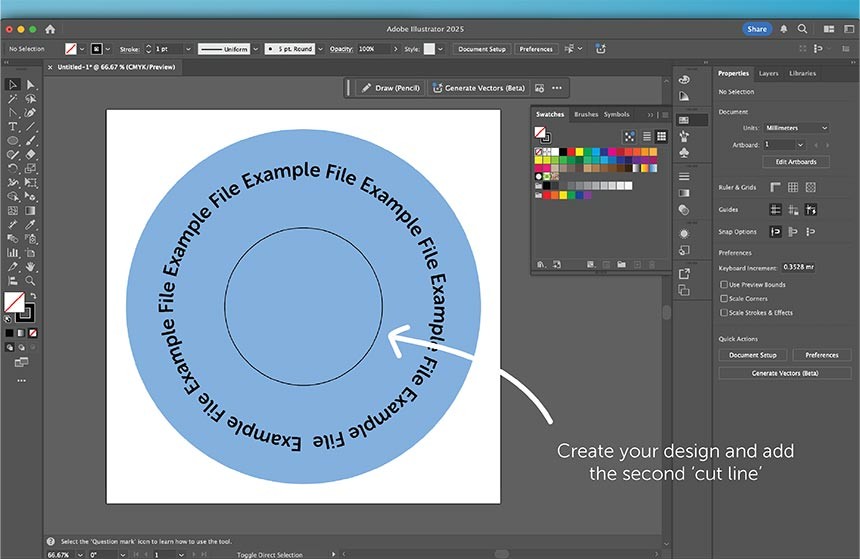The width and height of the screenshot is (860, 559).
Task: Select the Column Graph tool
Action: click(x=13, y=253)
